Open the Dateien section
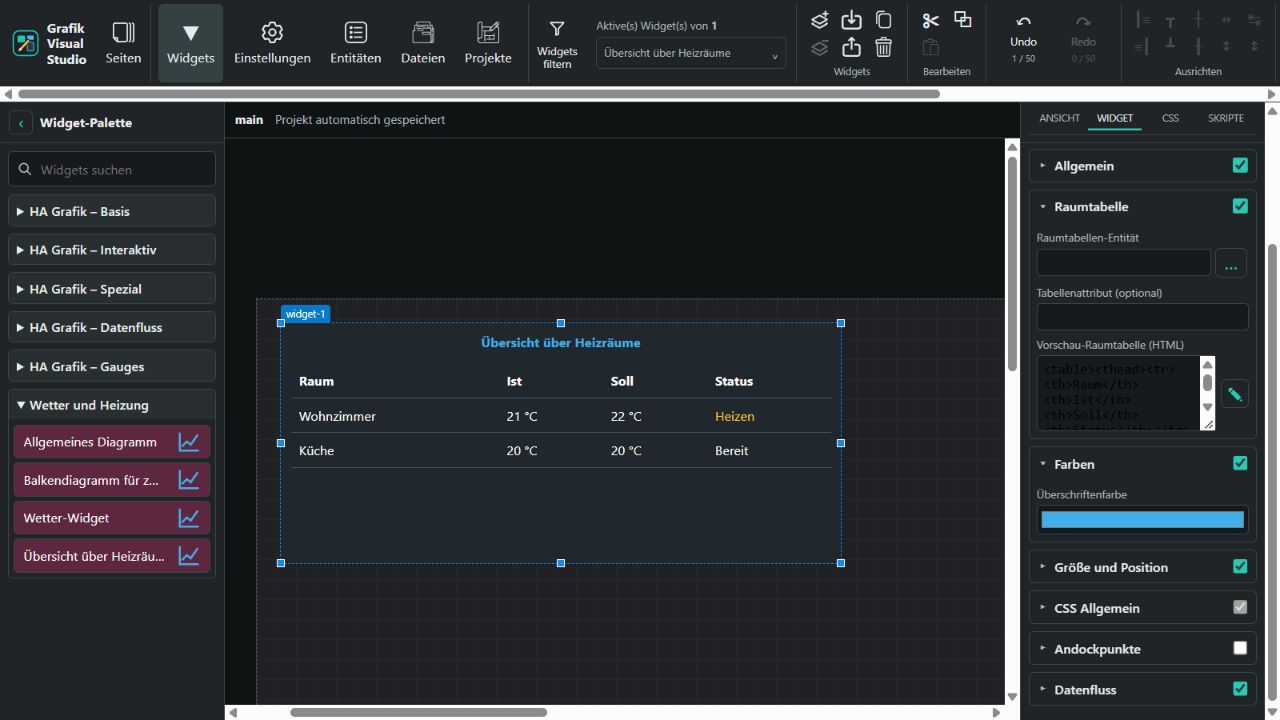 [423, 43]
